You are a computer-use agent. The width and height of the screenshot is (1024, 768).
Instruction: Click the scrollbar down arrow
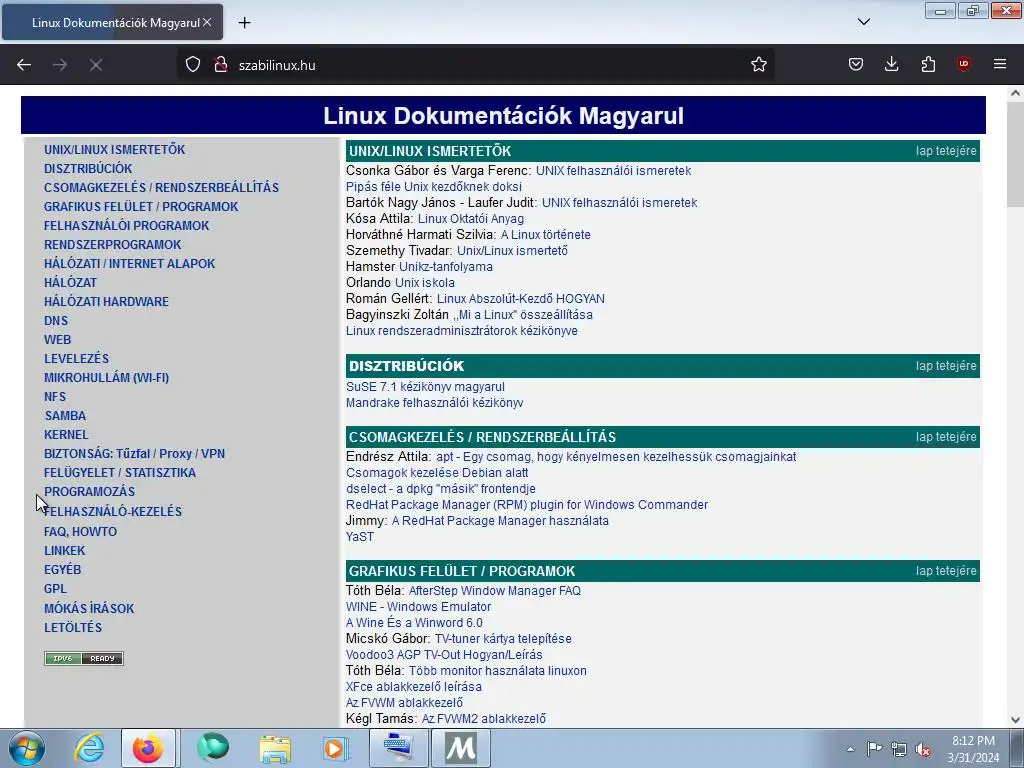coord(1015,720)
